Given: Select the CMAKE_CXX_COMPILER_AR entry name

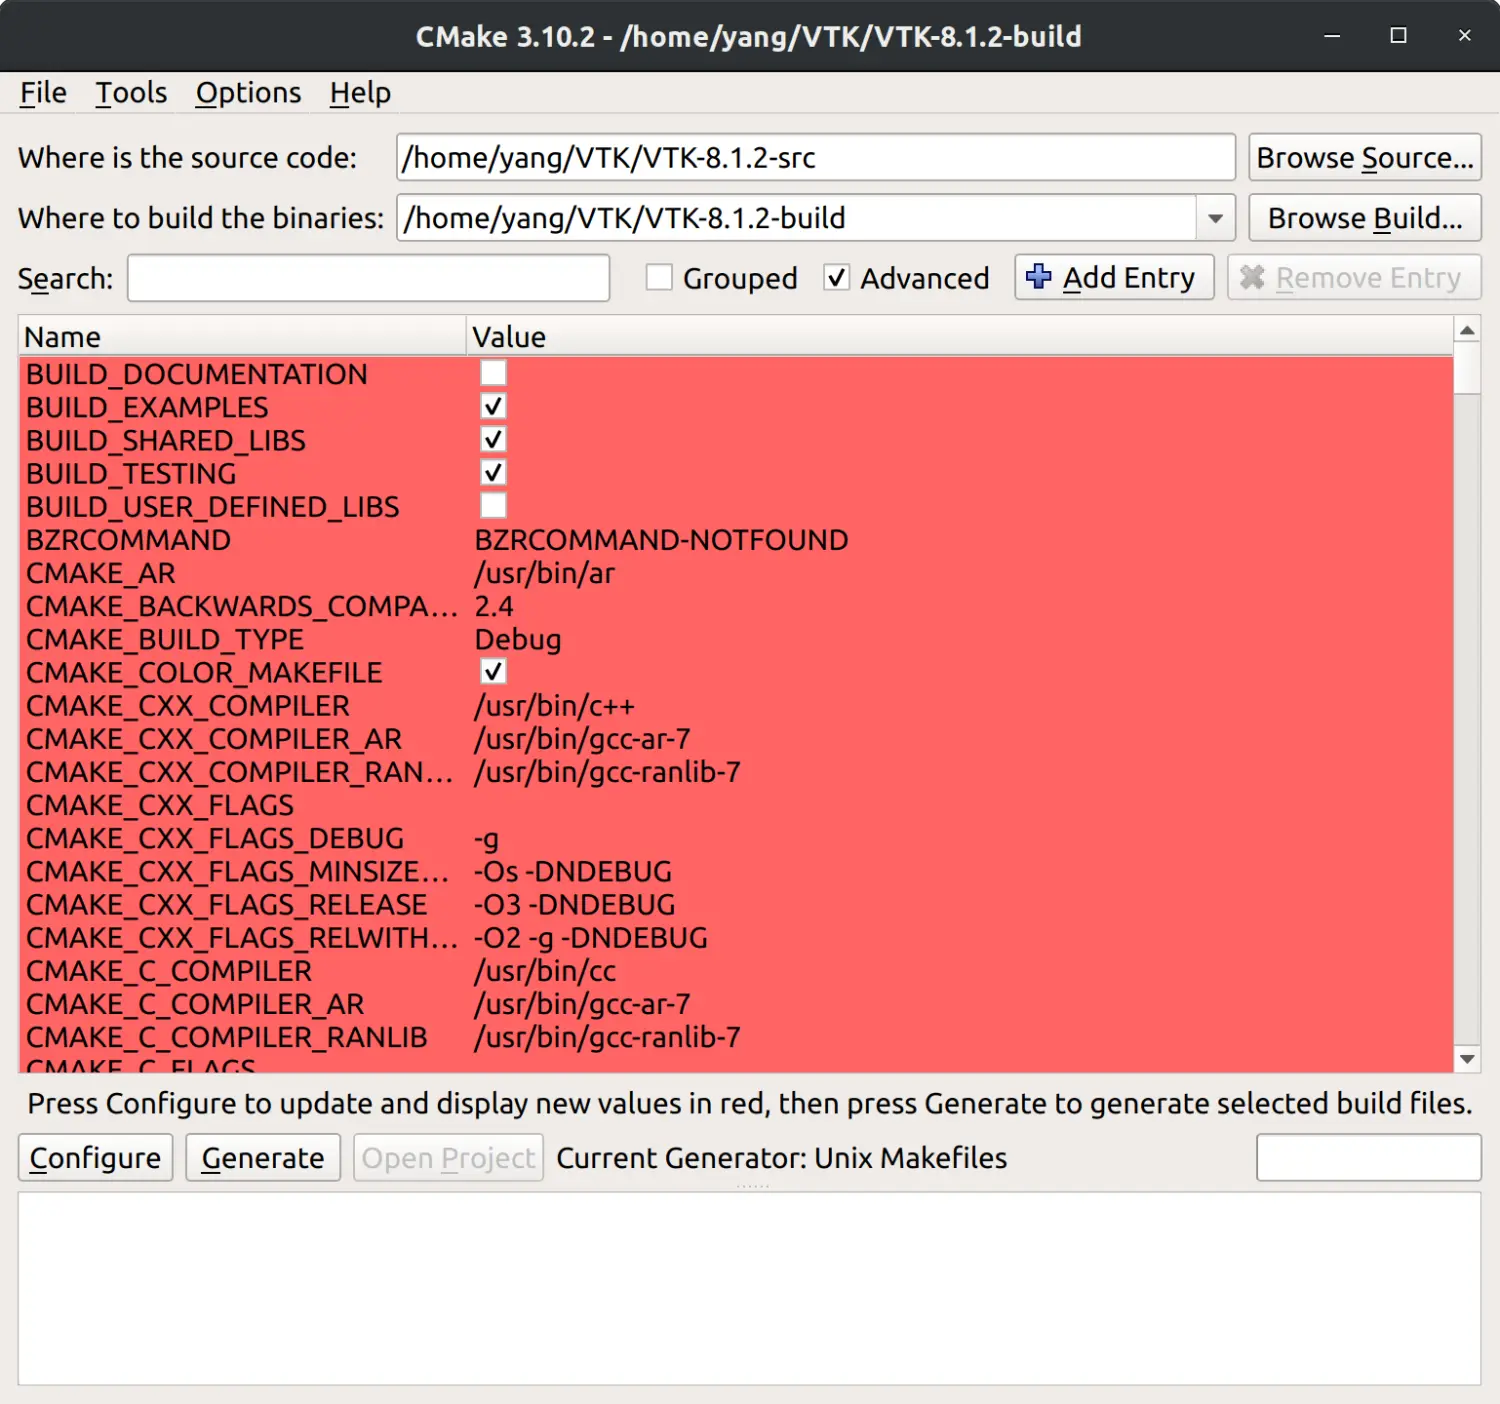Looking at the screenshot, I should (214, 738).
